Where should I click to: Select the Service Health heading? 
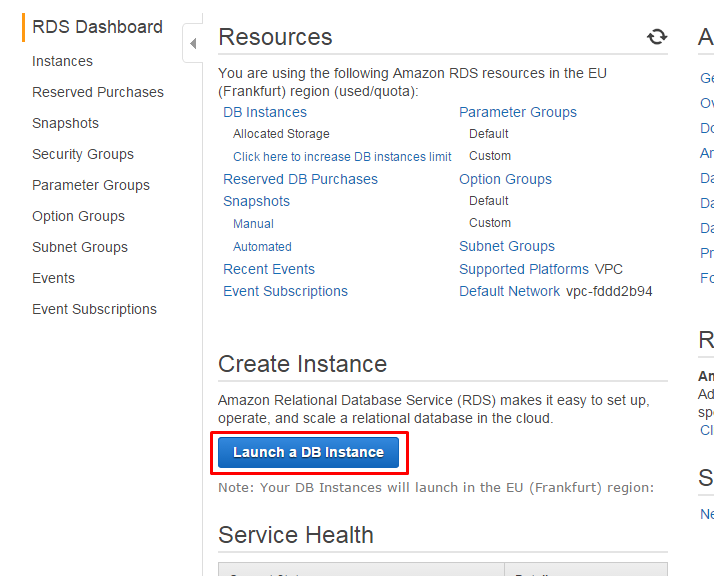click(296, 535)
